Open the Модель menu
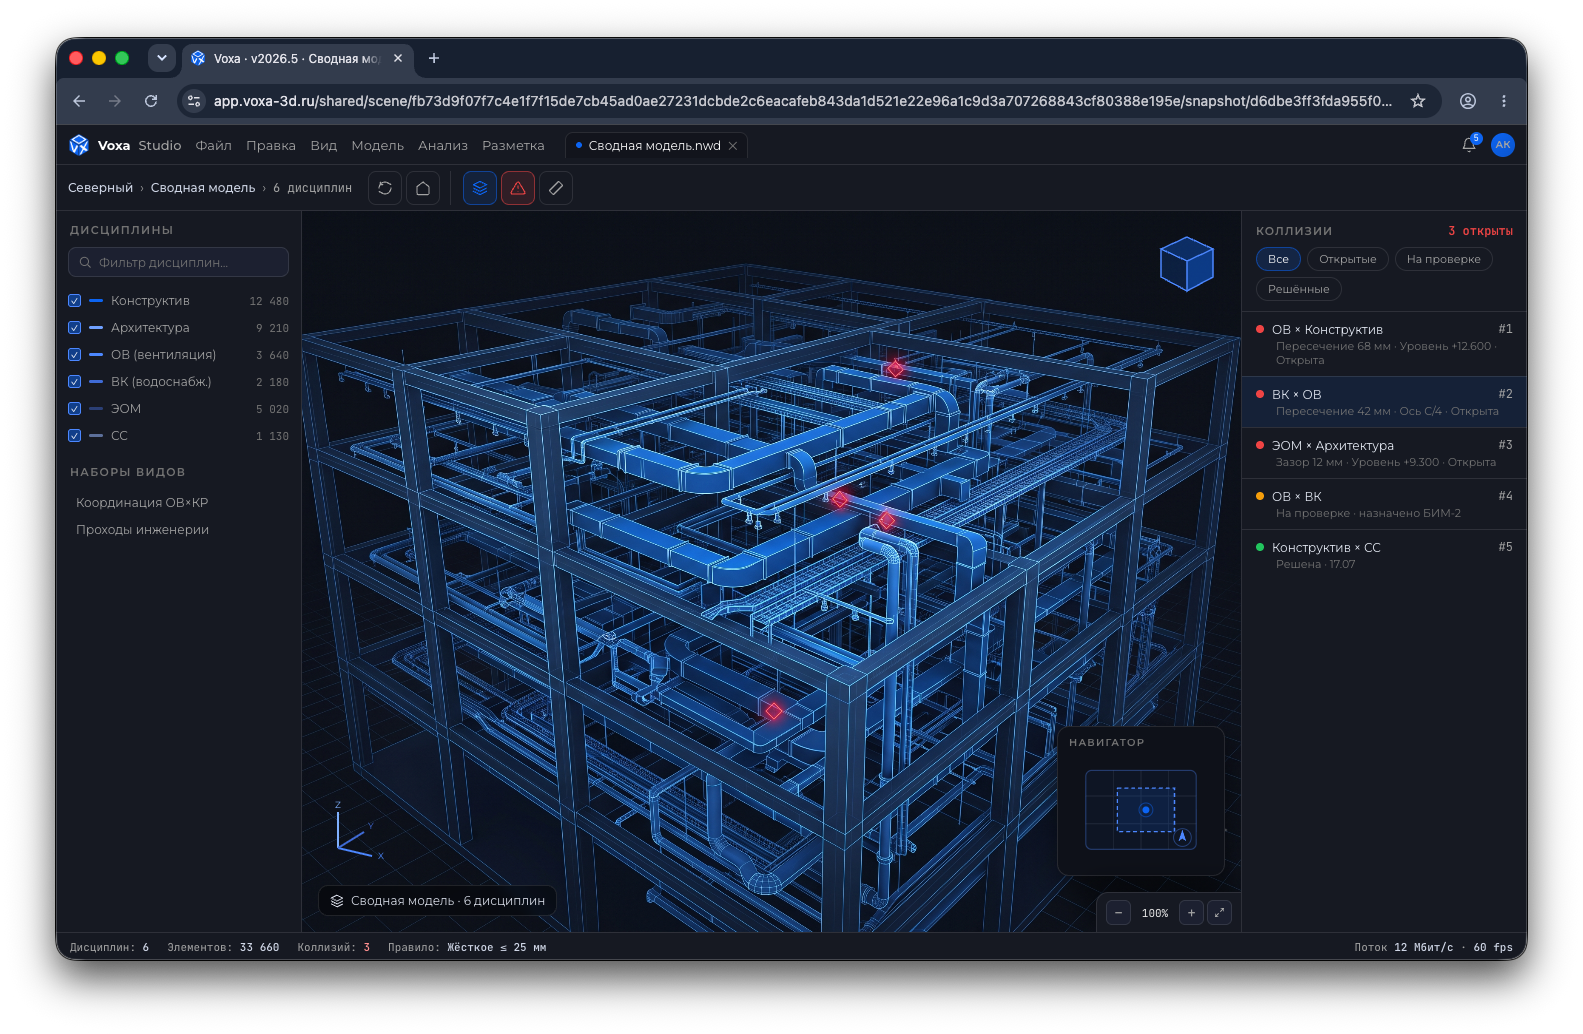 point(377,146)
